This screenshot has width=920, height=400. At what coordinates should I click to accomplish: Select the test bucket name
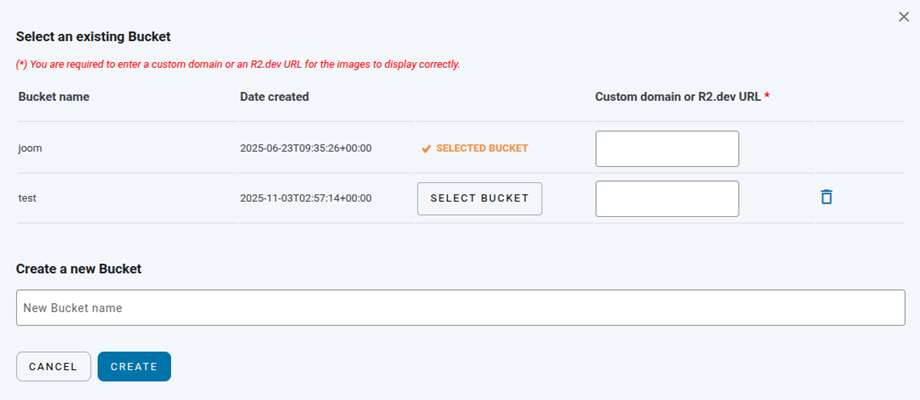28,198
